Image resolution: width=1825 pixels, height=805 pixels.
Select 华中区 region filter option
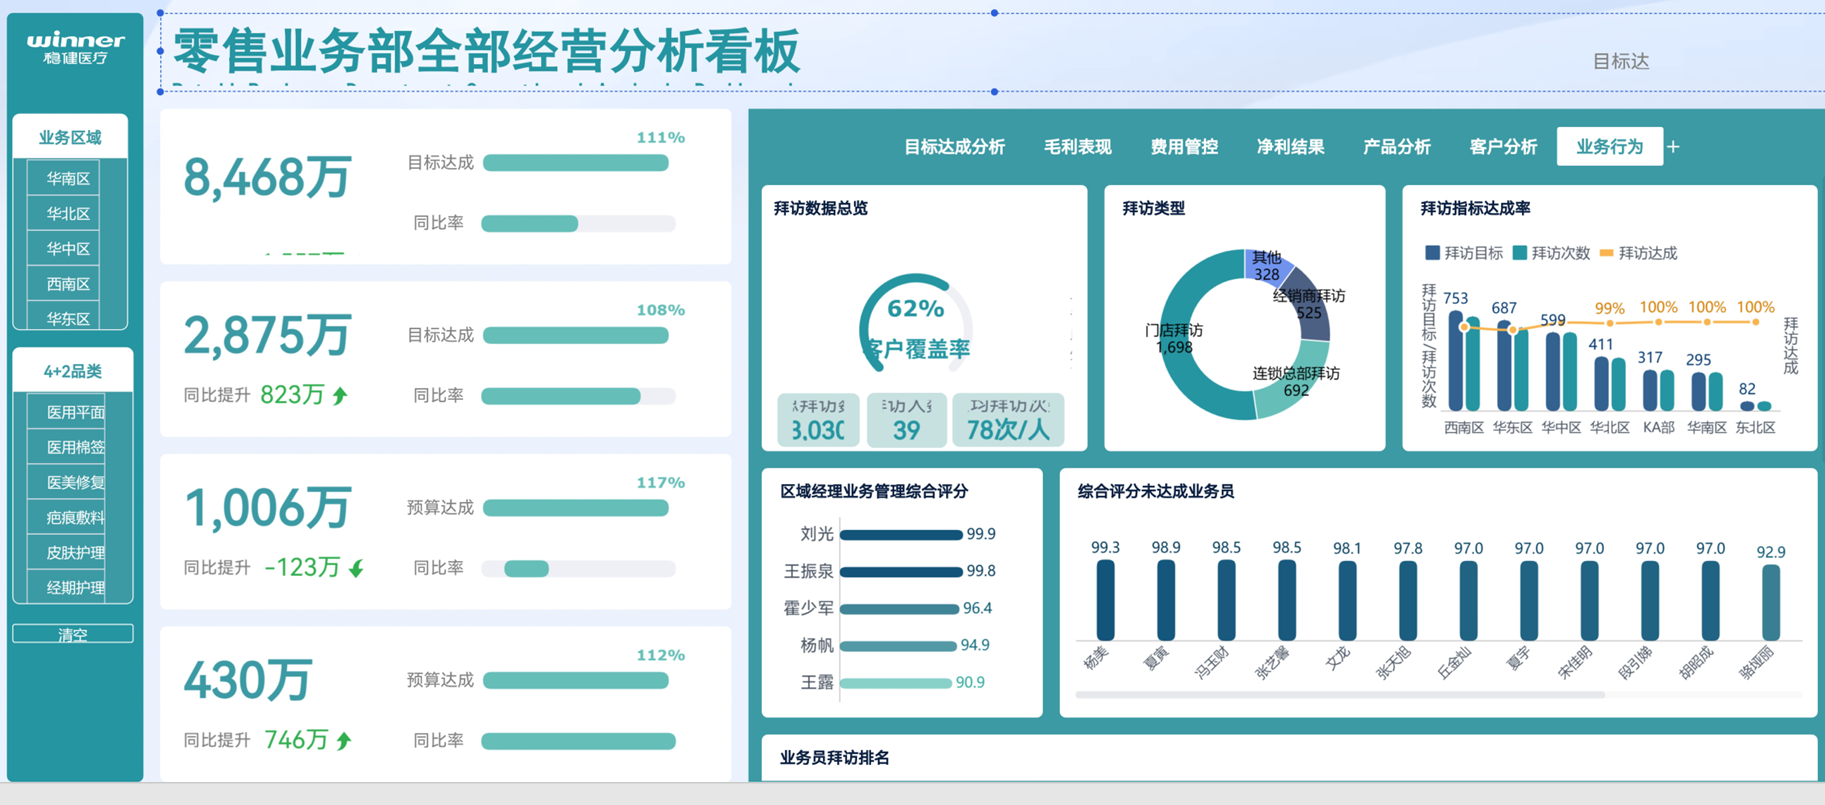[x=69, y=249]
